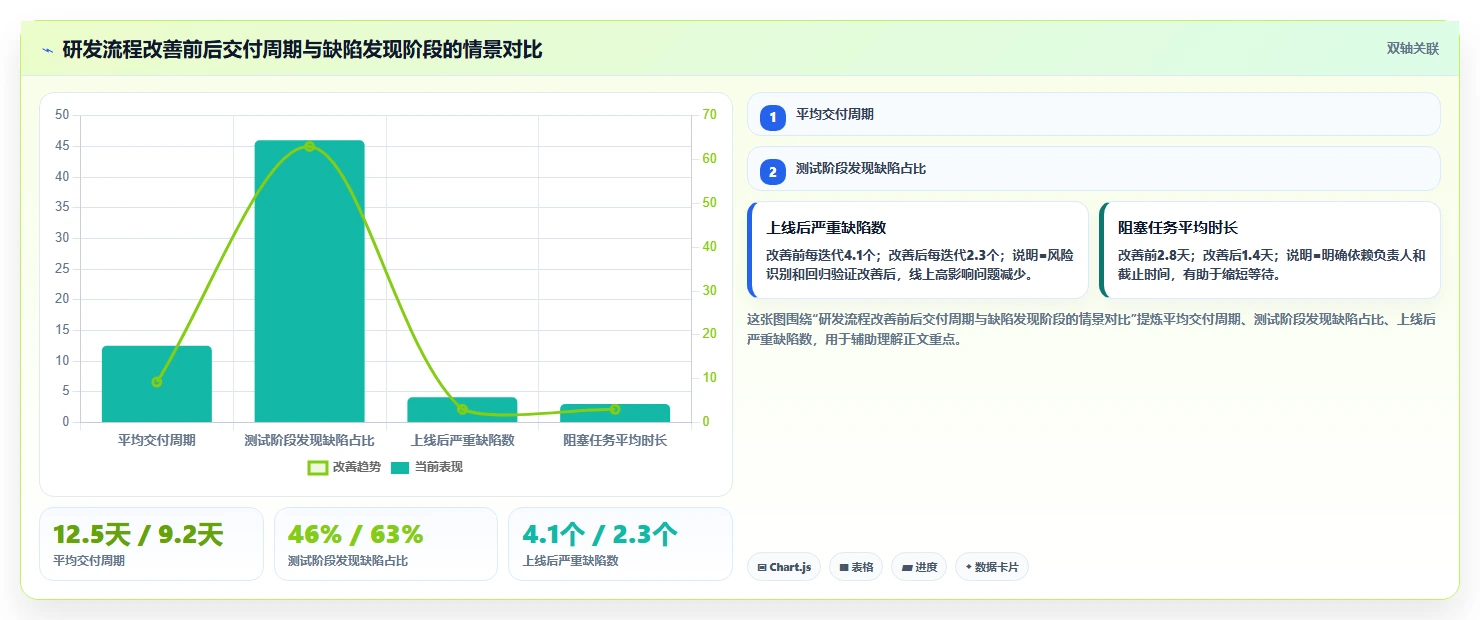Click the 上线后严重缺陷数 bar
1480x620 pixels.
pyautogui.click(x=462, y=409)
